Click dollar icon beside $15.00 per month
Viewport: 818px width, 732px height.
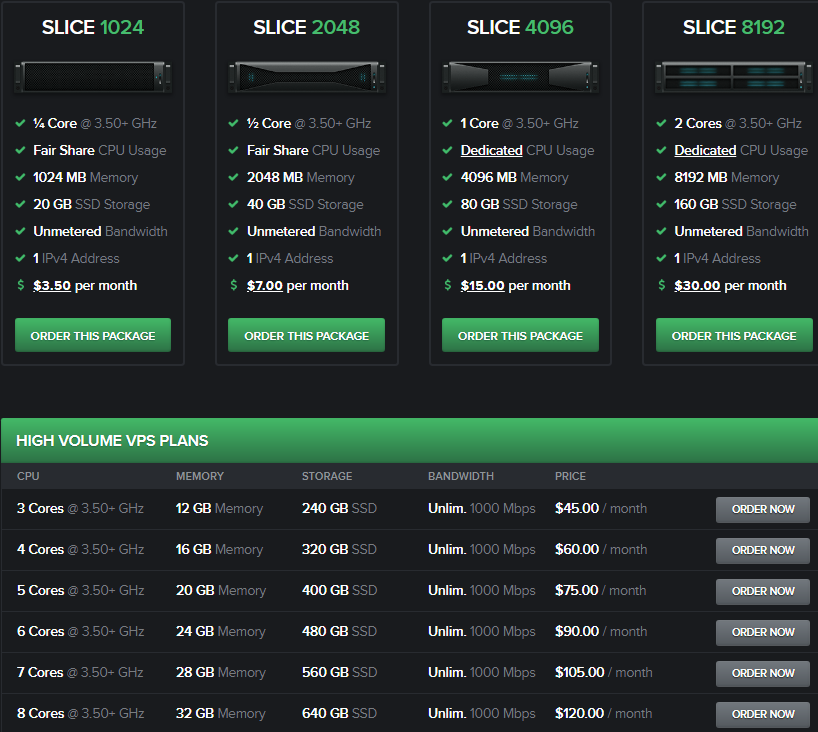tap(448, 285)
